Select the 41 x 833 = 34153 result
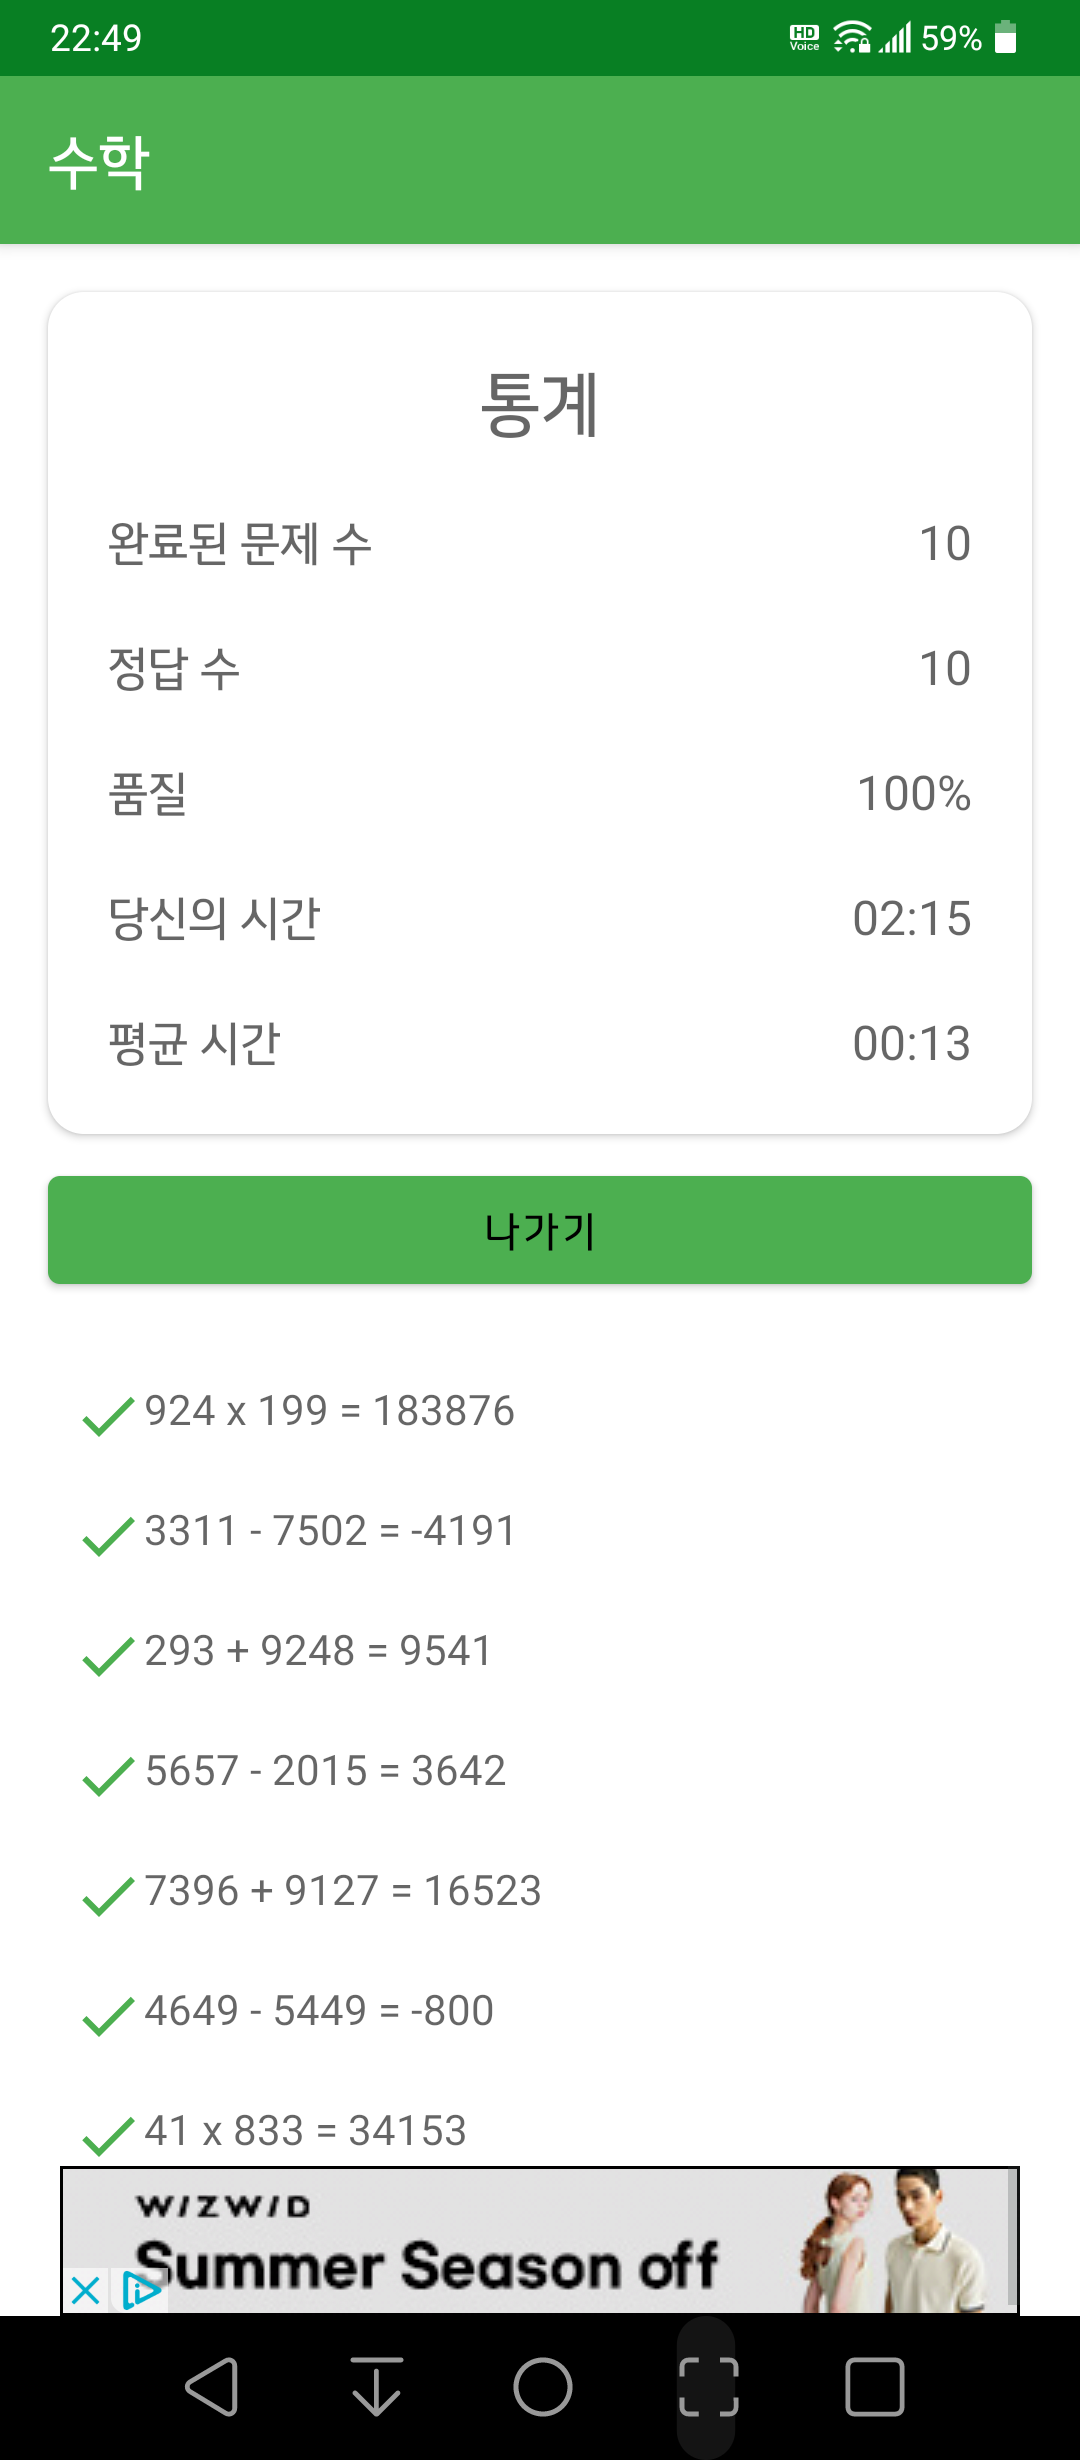The width and height of the screenshot is (1080, 2460). [x=305, y=2131]
